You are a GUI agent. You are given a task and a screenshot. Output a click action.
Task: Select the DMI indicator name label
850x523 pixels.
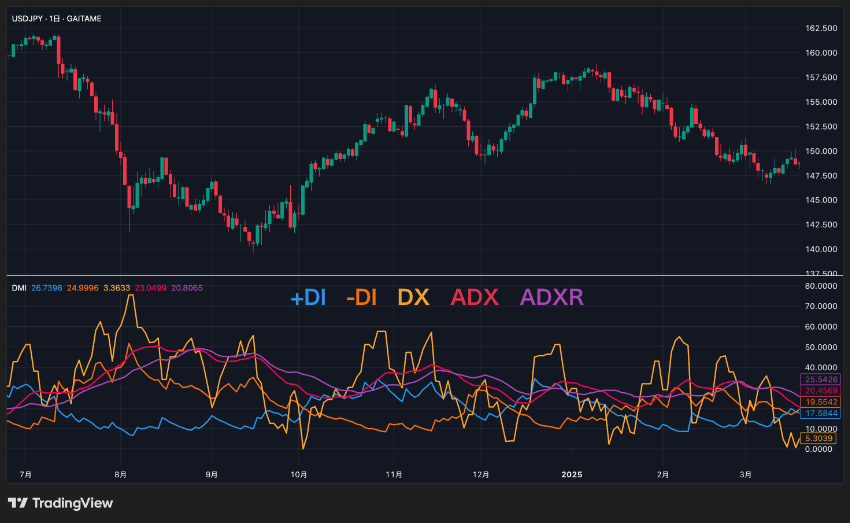point(19,288)
